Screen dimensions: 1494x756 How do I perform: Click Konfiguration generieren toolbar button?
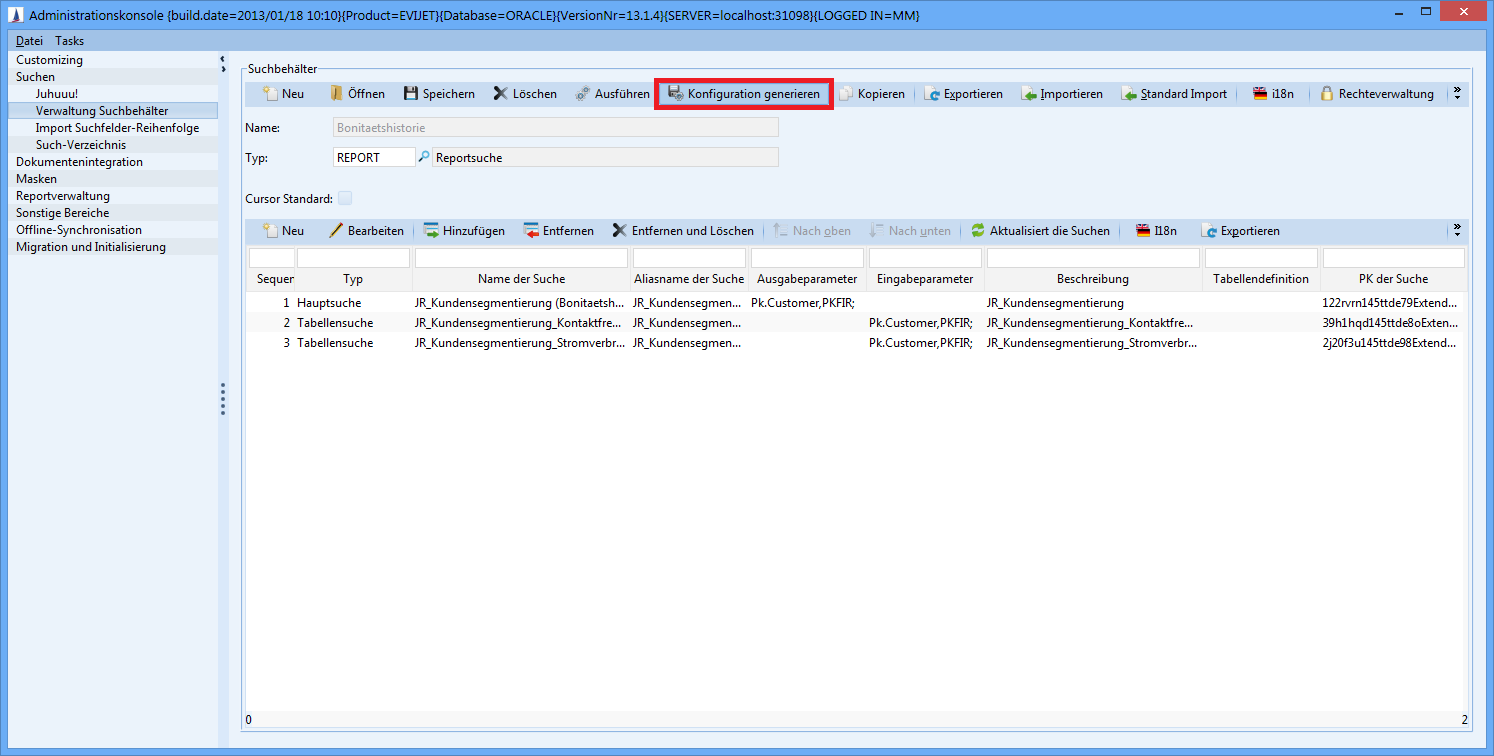pos(743,94)
